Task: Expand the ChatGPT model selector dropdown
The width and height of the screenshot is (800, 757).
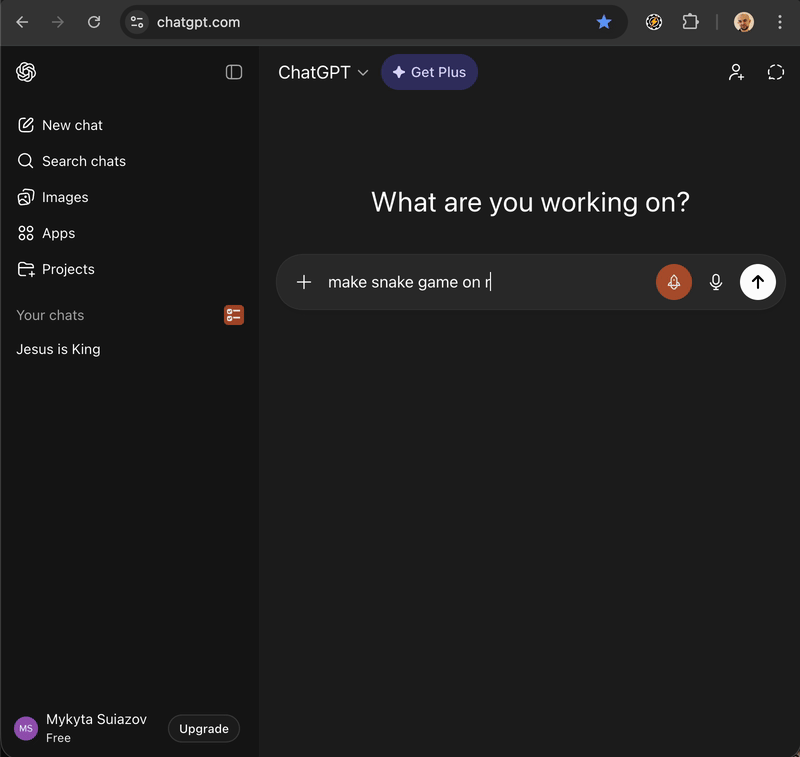Action: [324, 72]
